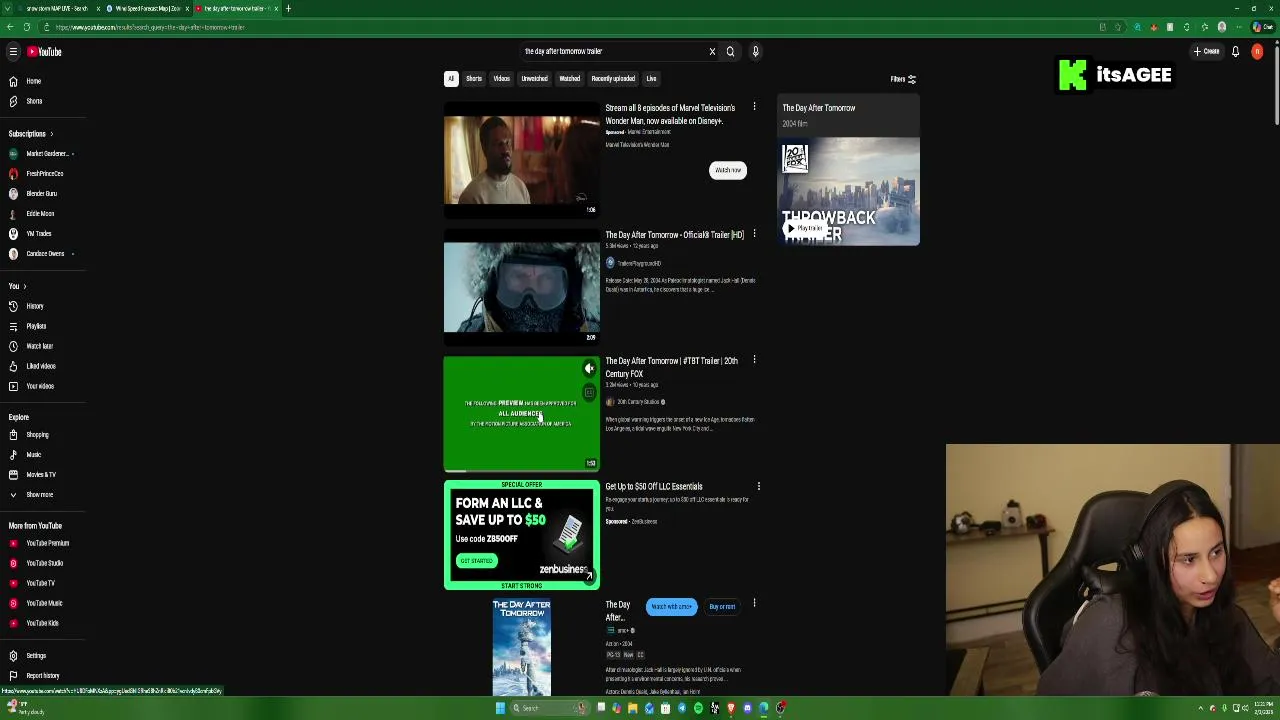Viewport: 1280px width, 720px height.
Task: Click the magnifier search button
Action: pos(730,51)
